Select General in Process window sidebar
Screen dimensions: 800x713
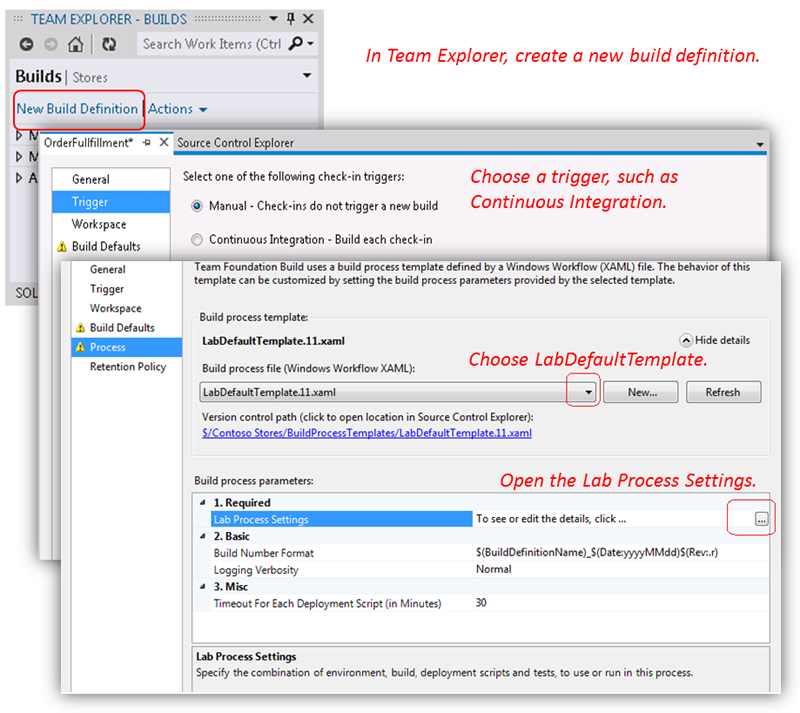click(127, 269)
